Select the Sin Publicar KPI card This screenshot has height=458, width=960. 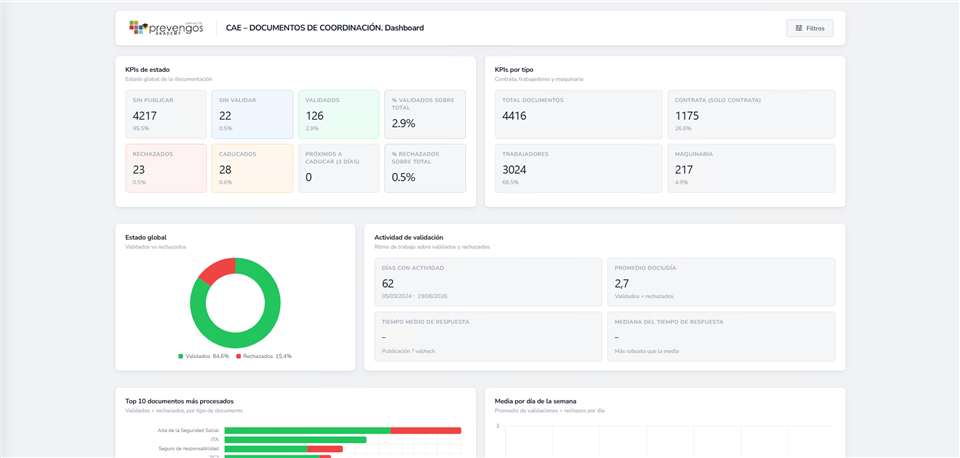(166, 114)
